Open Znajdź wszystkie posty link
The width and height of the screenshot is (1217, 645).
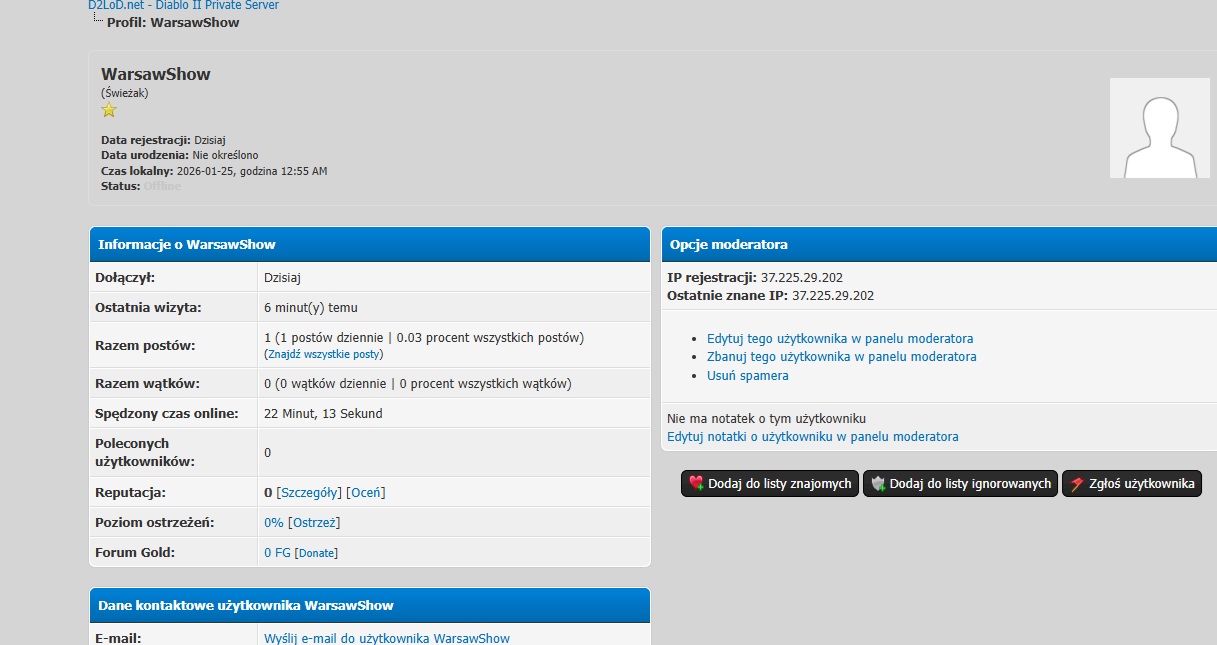(x=324, y=354)
